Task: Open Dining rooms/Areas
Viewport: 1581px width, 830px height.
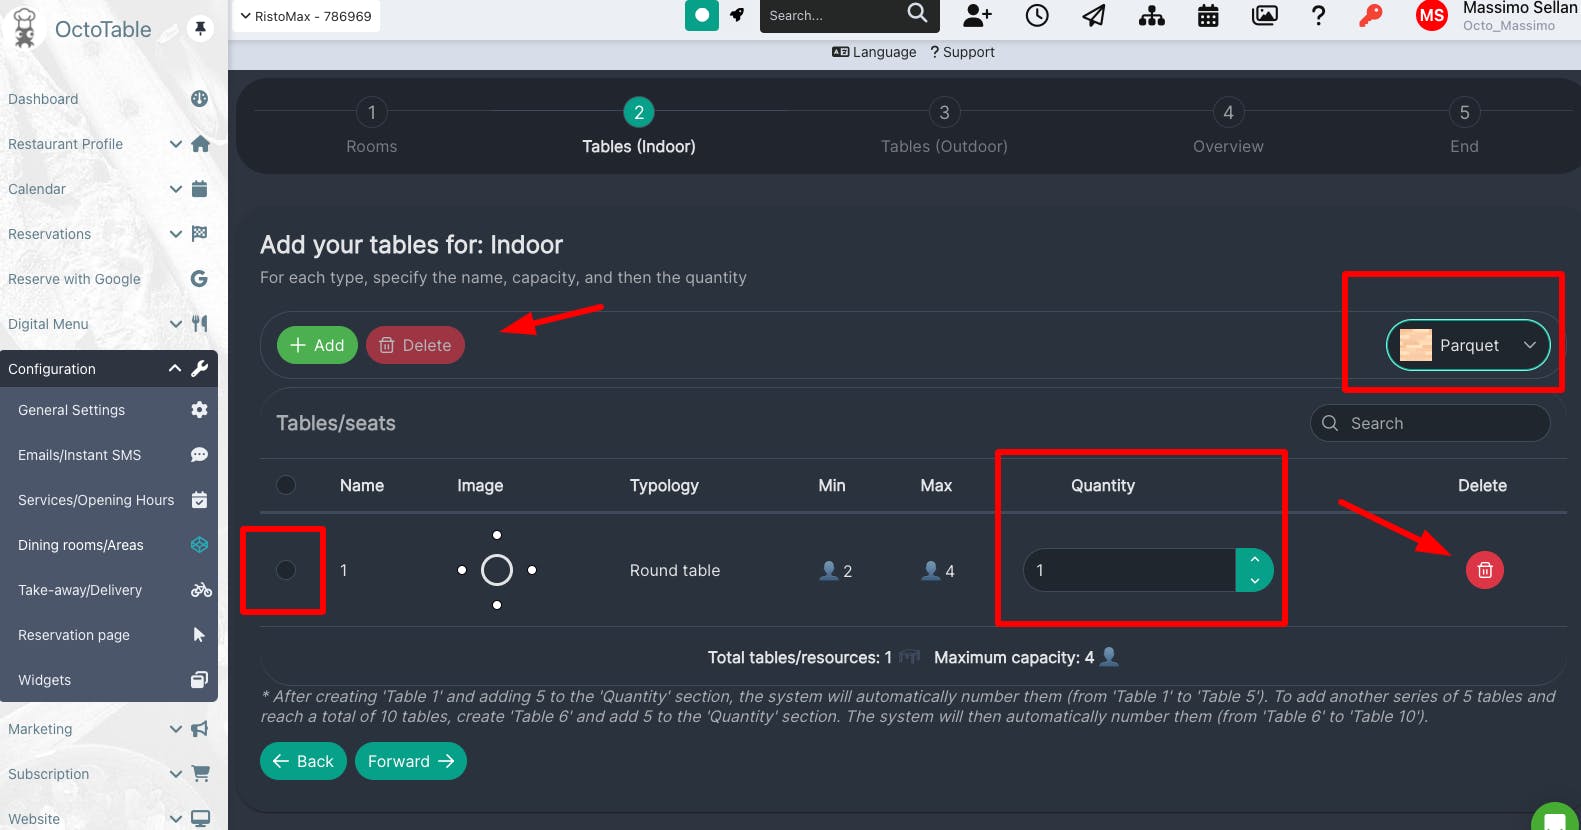Action: [108, 545]
